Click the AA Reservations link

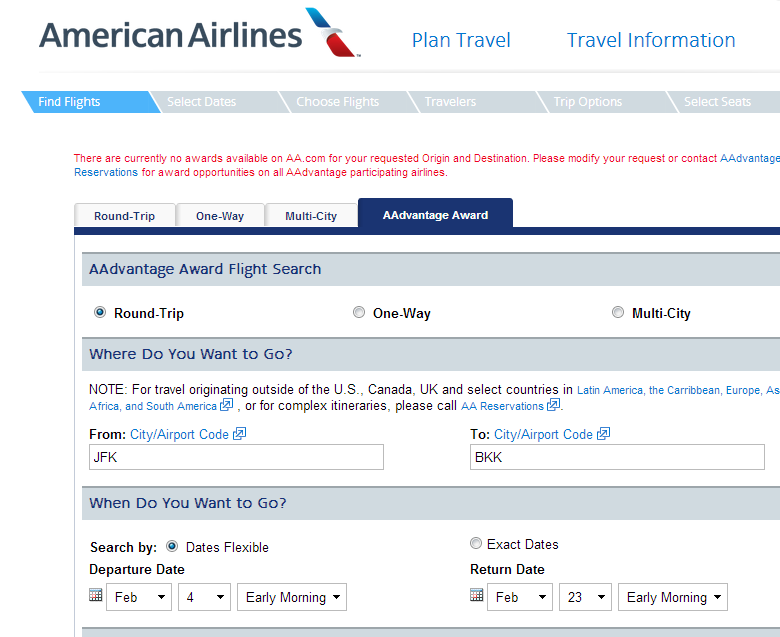[502, 406]
